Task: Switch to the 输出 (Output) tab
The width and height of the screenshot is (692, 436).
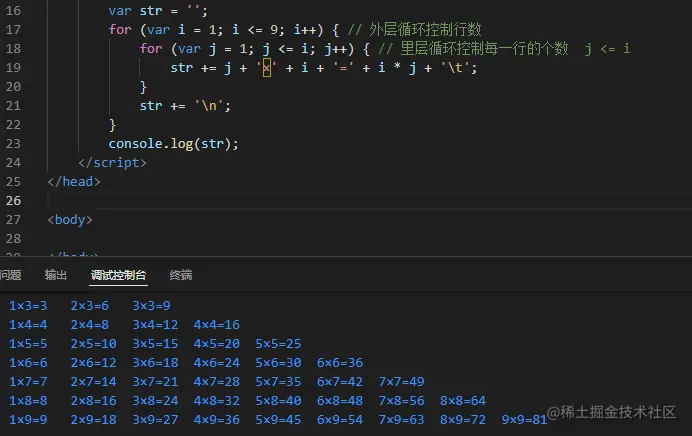Action: pos(56,275)
